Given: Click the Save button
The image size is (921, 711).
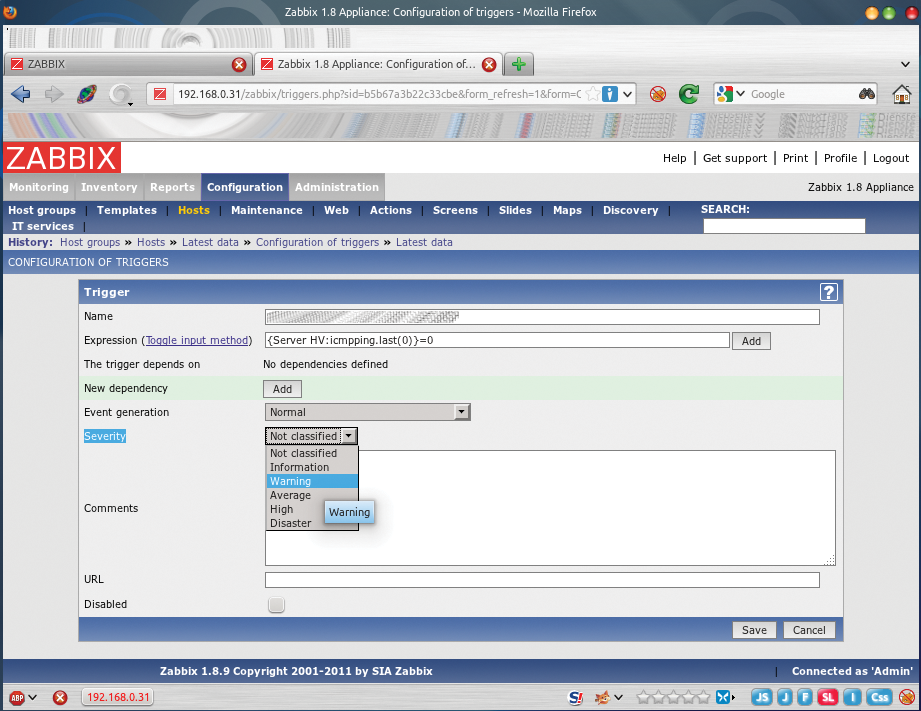Looking at the screenshot, I should pyautogui.click(x=753, y=630).
